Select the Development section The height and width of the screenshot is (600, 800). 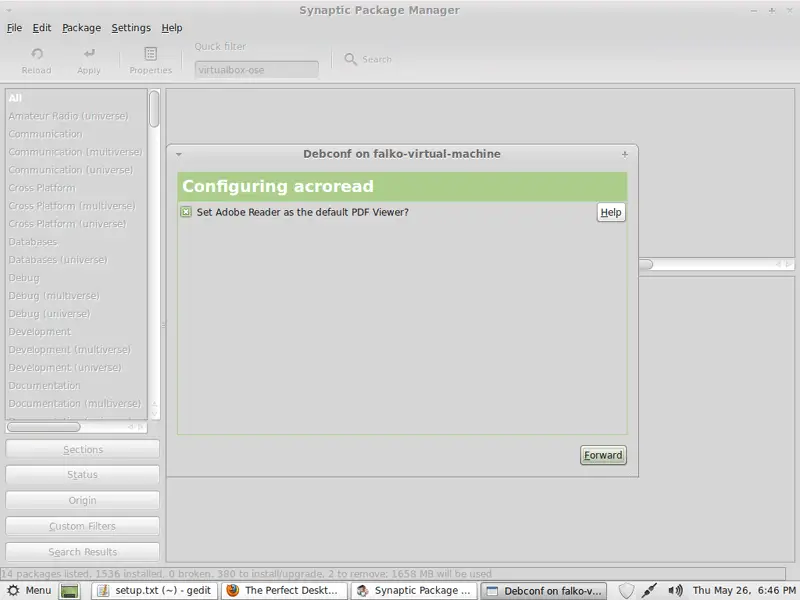pos(77,332)
